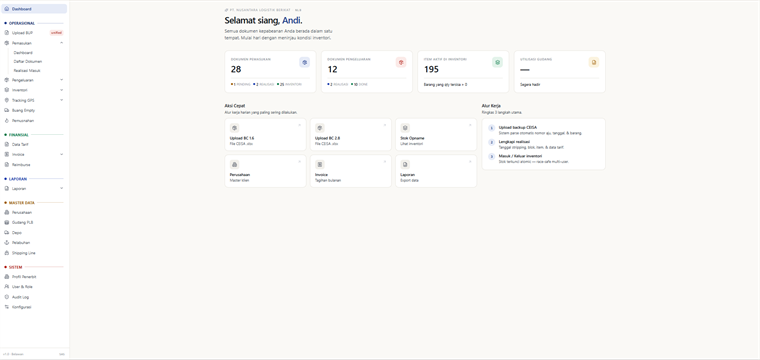The width and height of the screenshot is (760, 360).
Task: Click the 12 value on Dokumen Pengeluaran
Action: (332, 69)
